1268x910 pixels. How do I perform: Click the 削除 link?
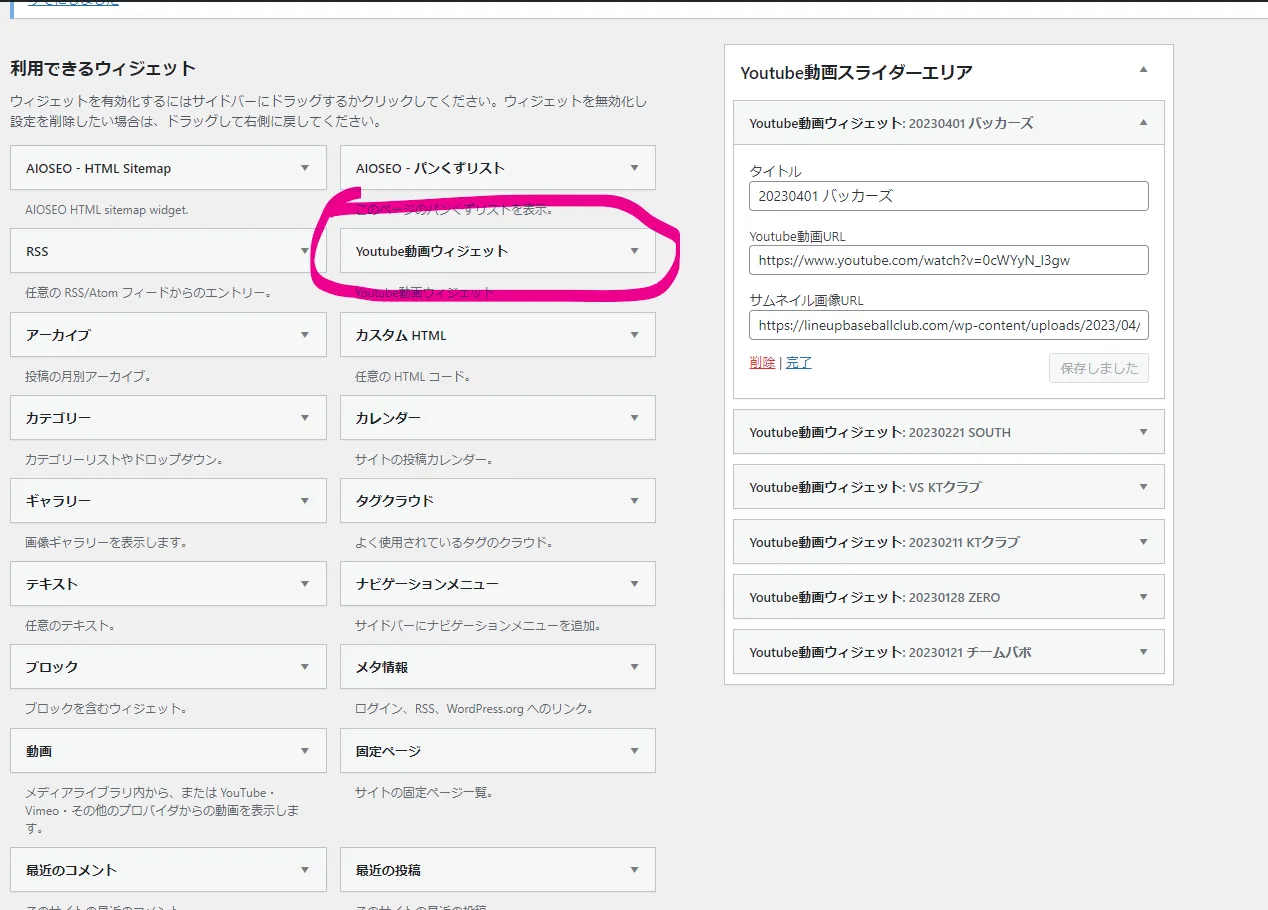point(762,363)
